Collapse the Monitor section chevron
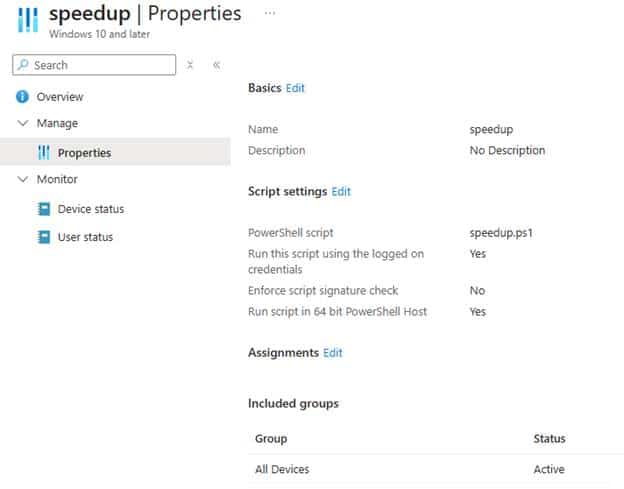This screenshot has height=489, width=624. coord(22,179)
